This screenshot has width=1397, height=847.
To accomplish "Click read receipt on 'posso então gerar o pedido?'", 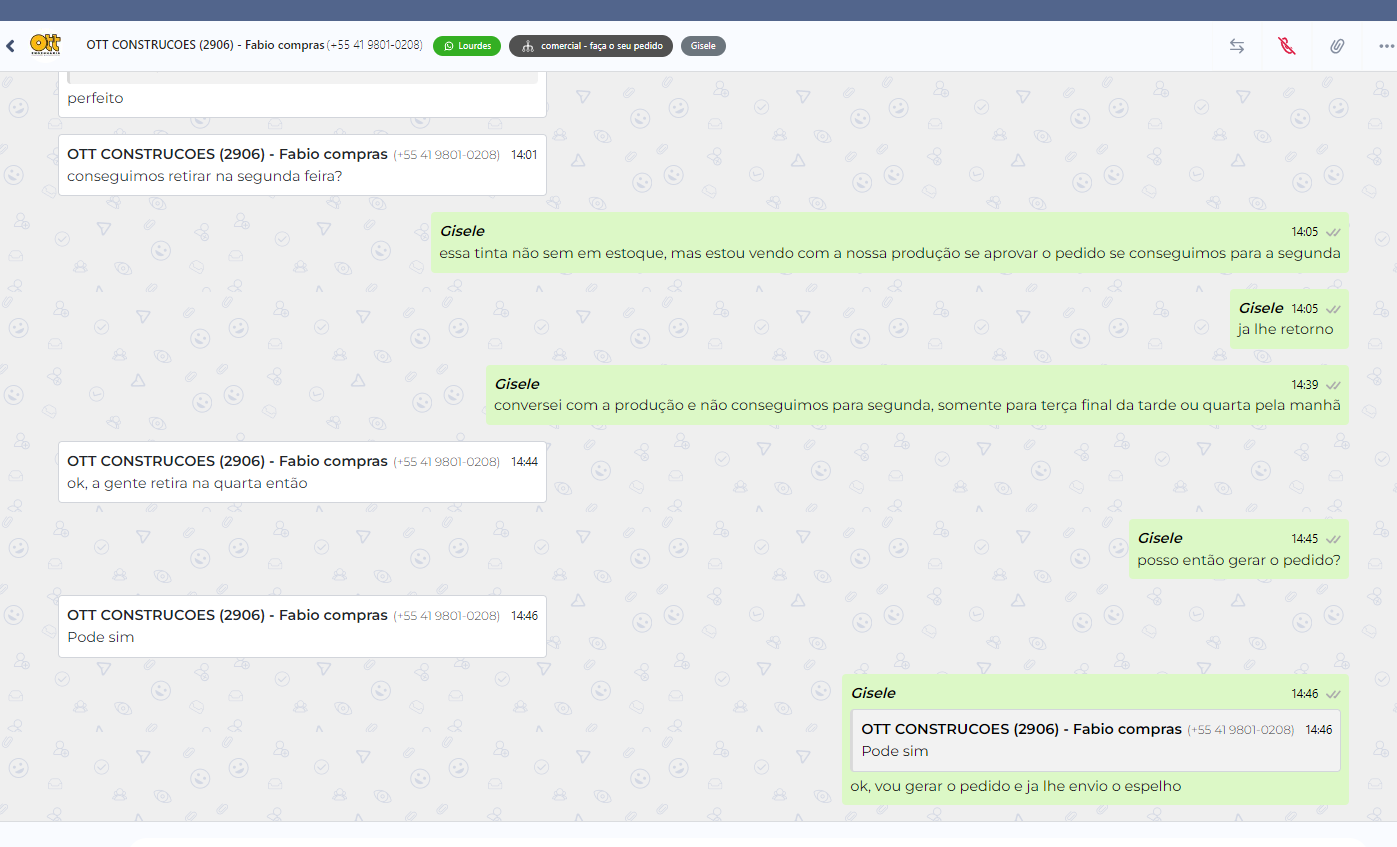I will click(1333, 539).
